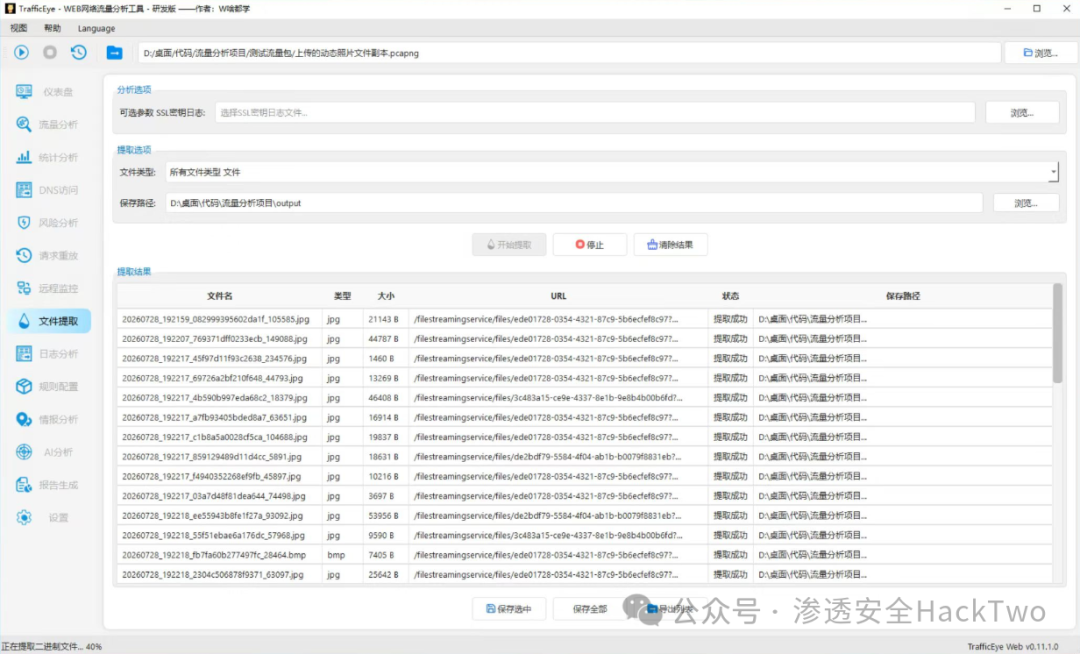Sort by the URL column header
The height and width of the screenshot is (654, 1080).
(x=558, y=296)
